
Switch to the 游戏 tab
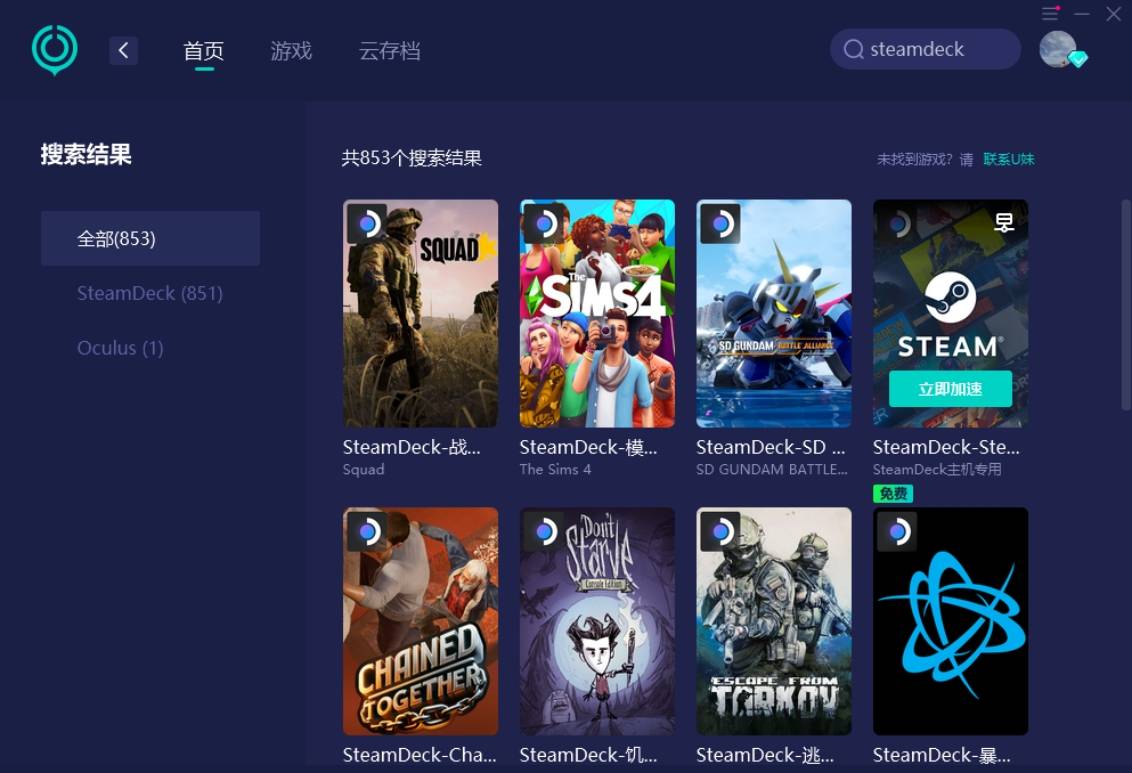pos(290,51)
